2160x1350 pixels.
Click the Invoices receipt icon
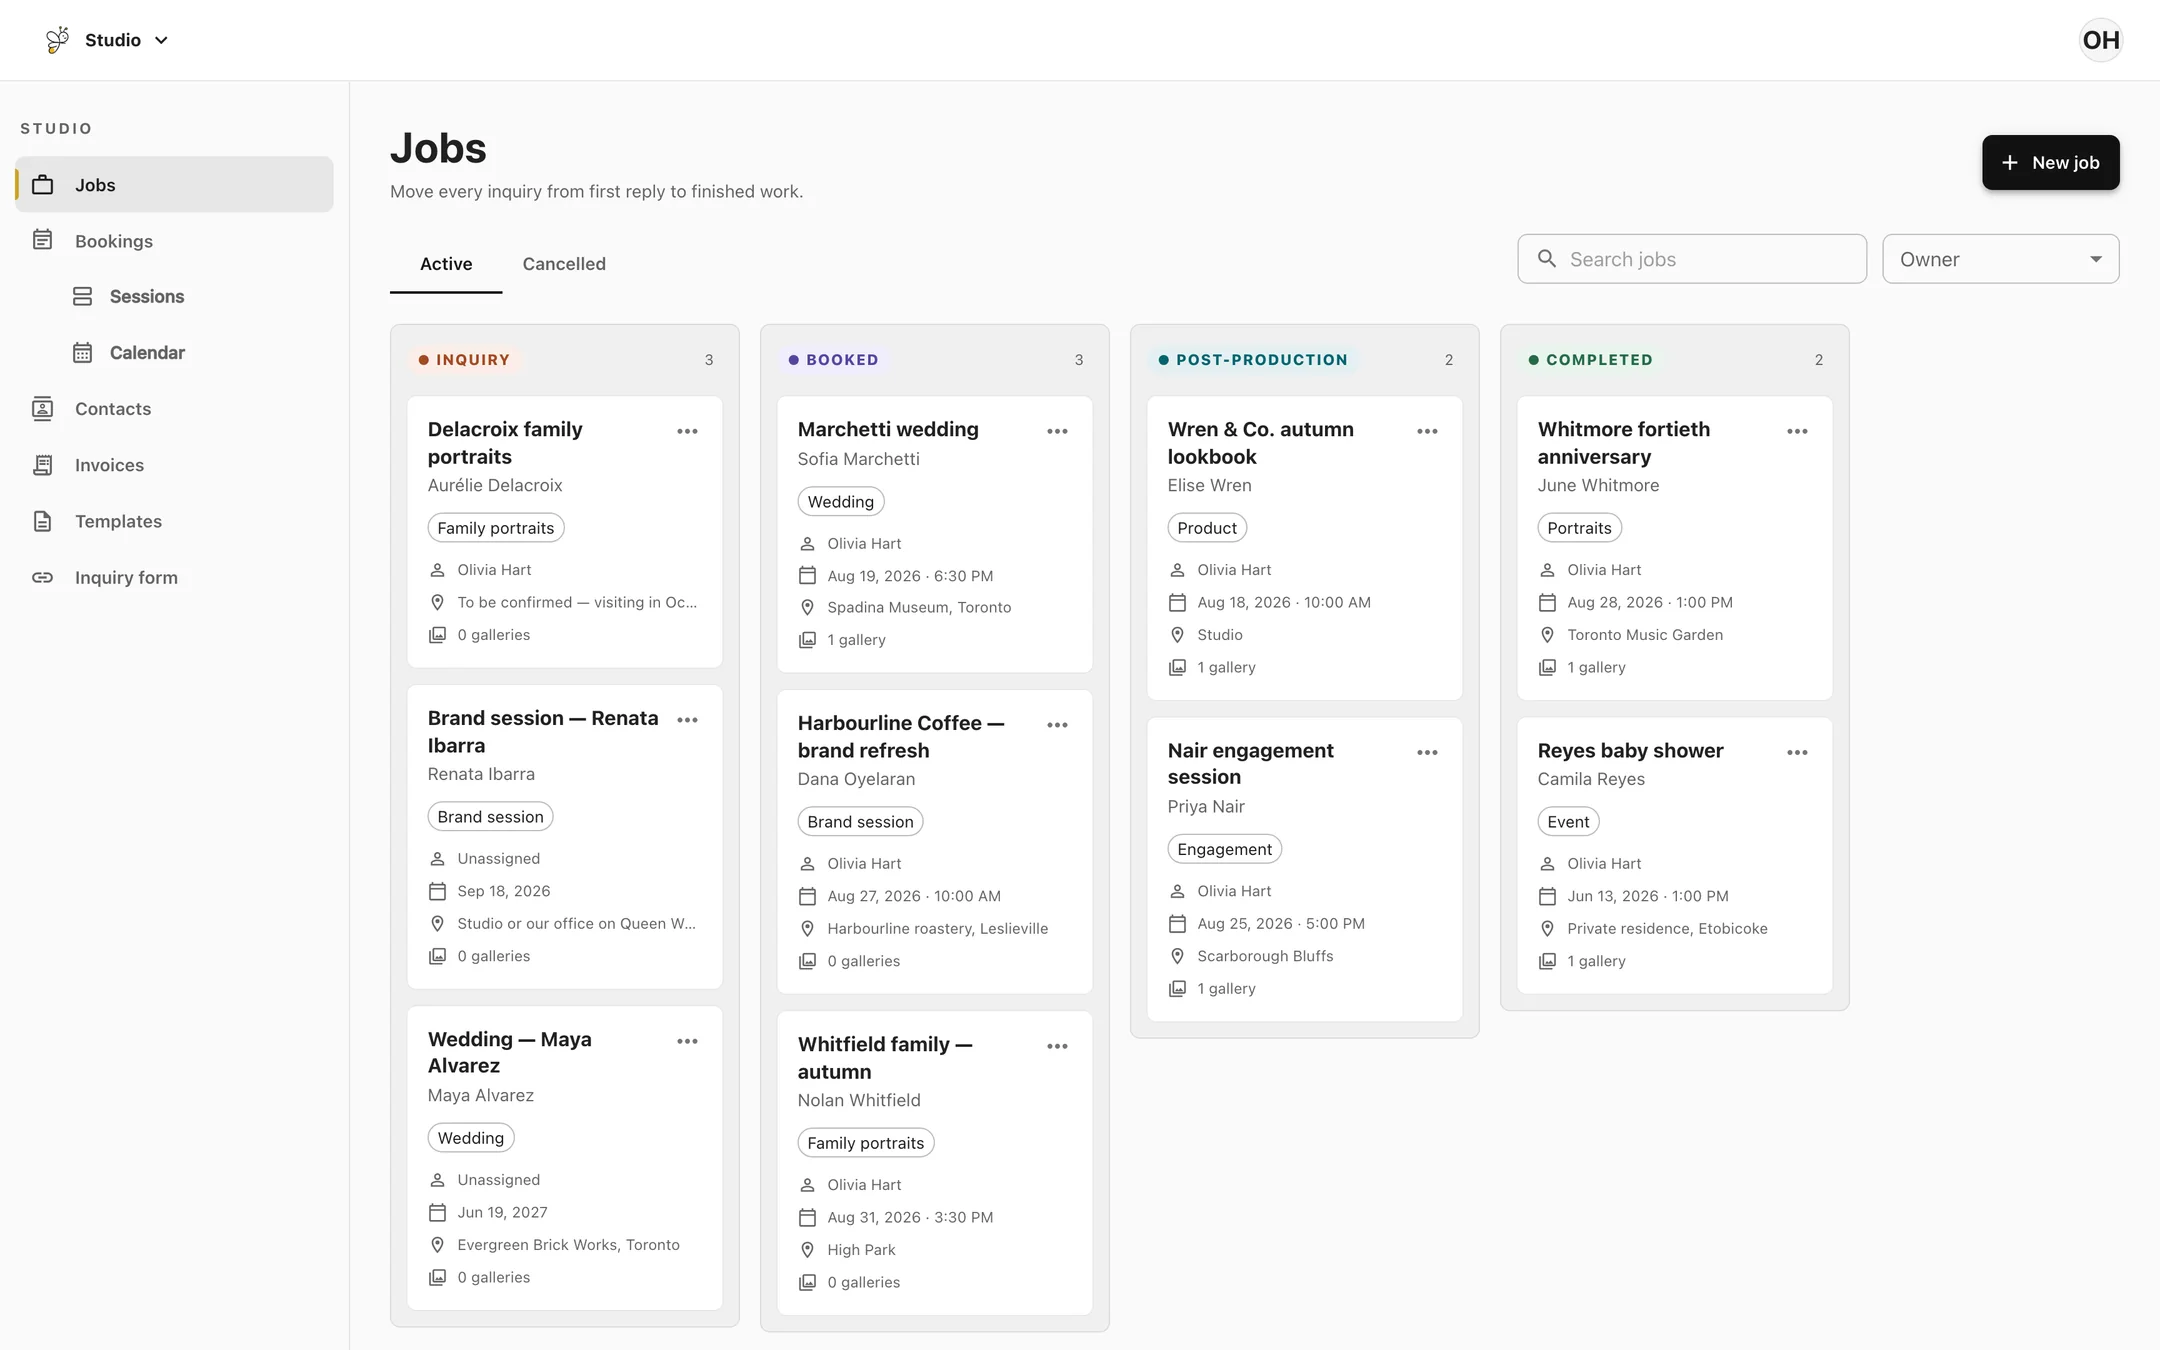[x=42, y=465]
